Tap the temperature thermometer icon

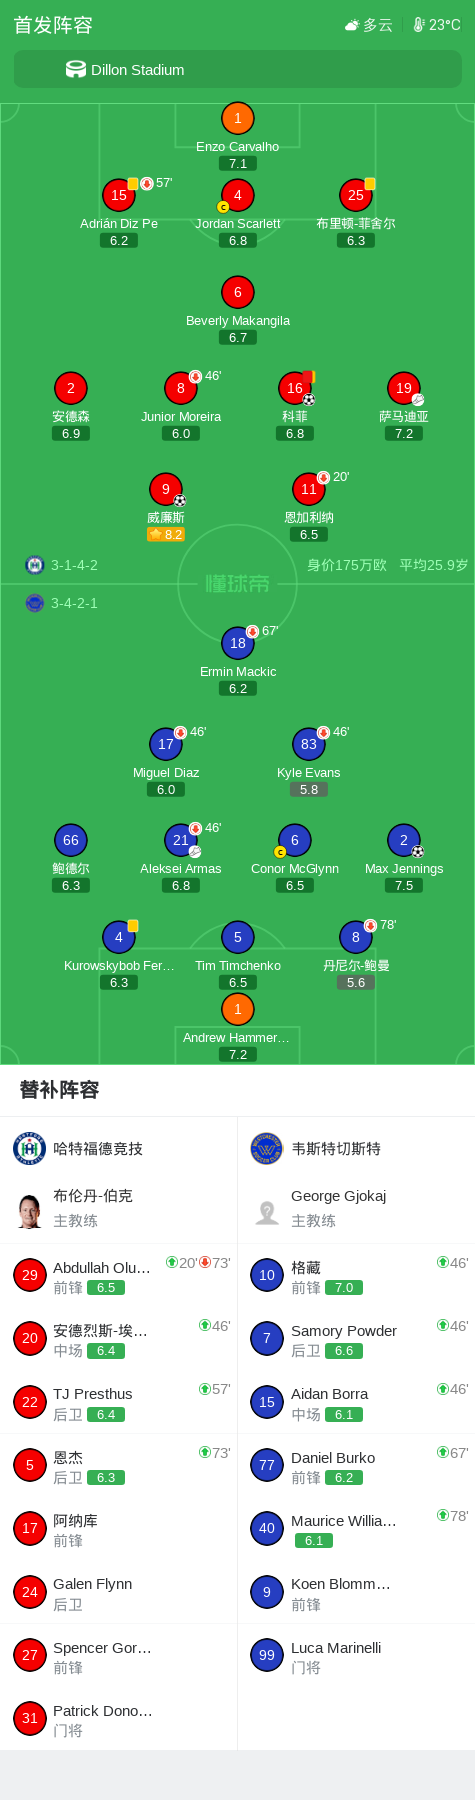(x=419, y=25)
